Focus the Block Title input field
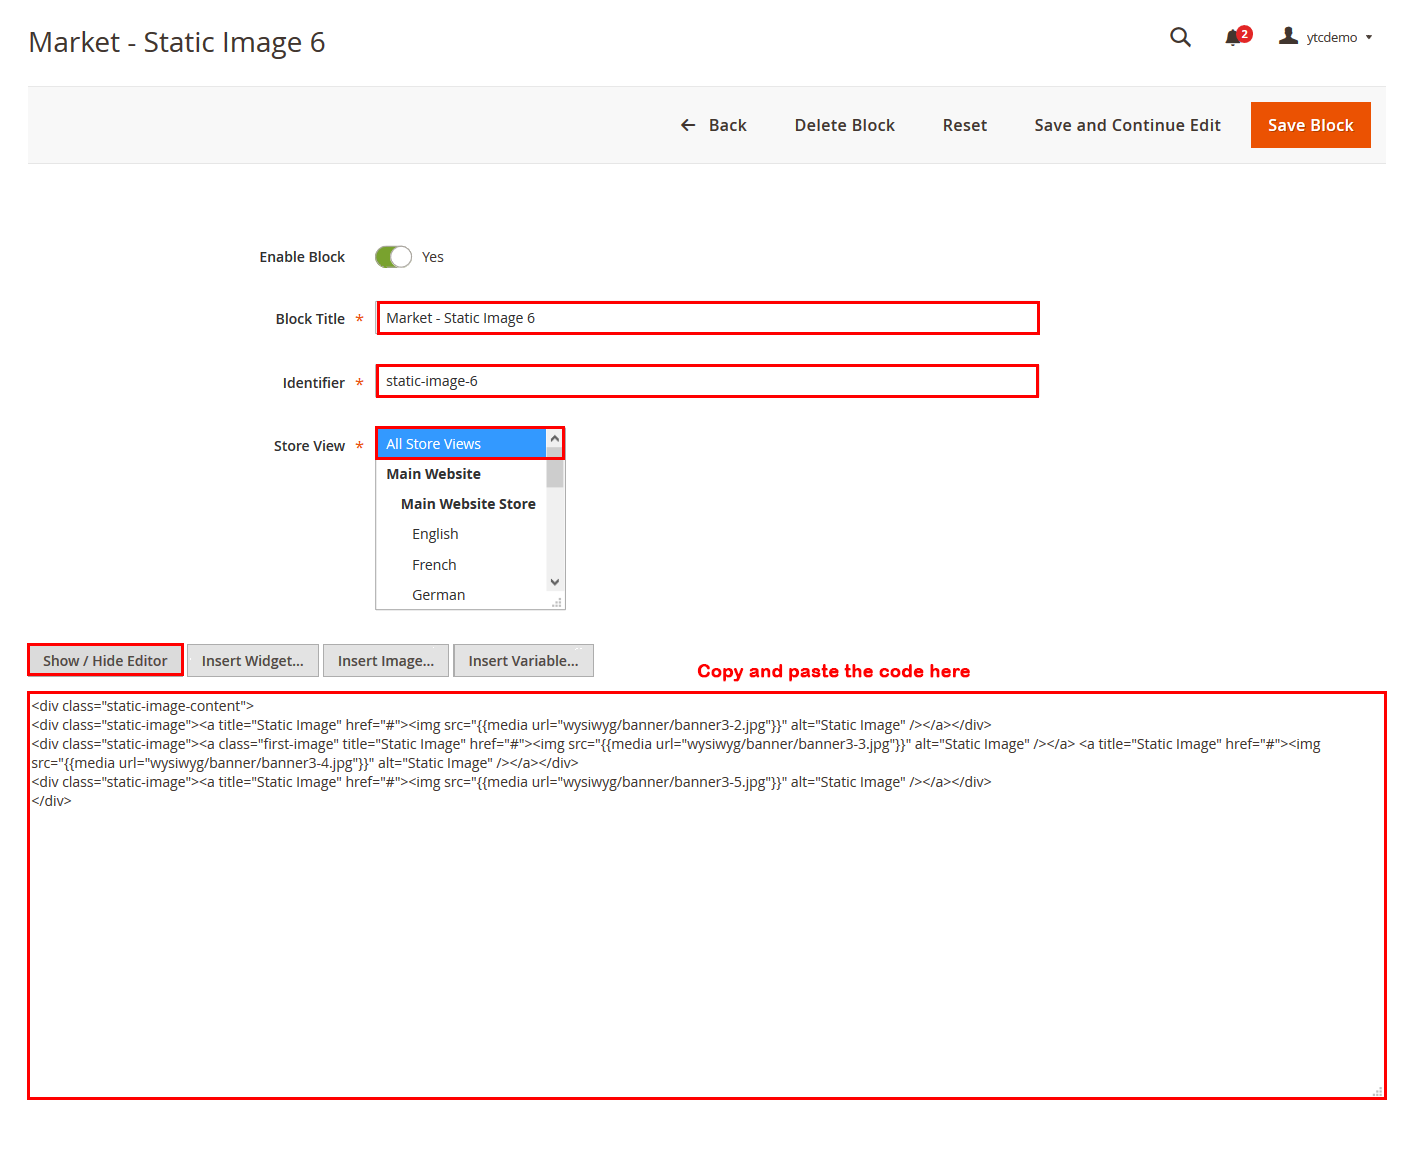 click(x=707, y=318)
